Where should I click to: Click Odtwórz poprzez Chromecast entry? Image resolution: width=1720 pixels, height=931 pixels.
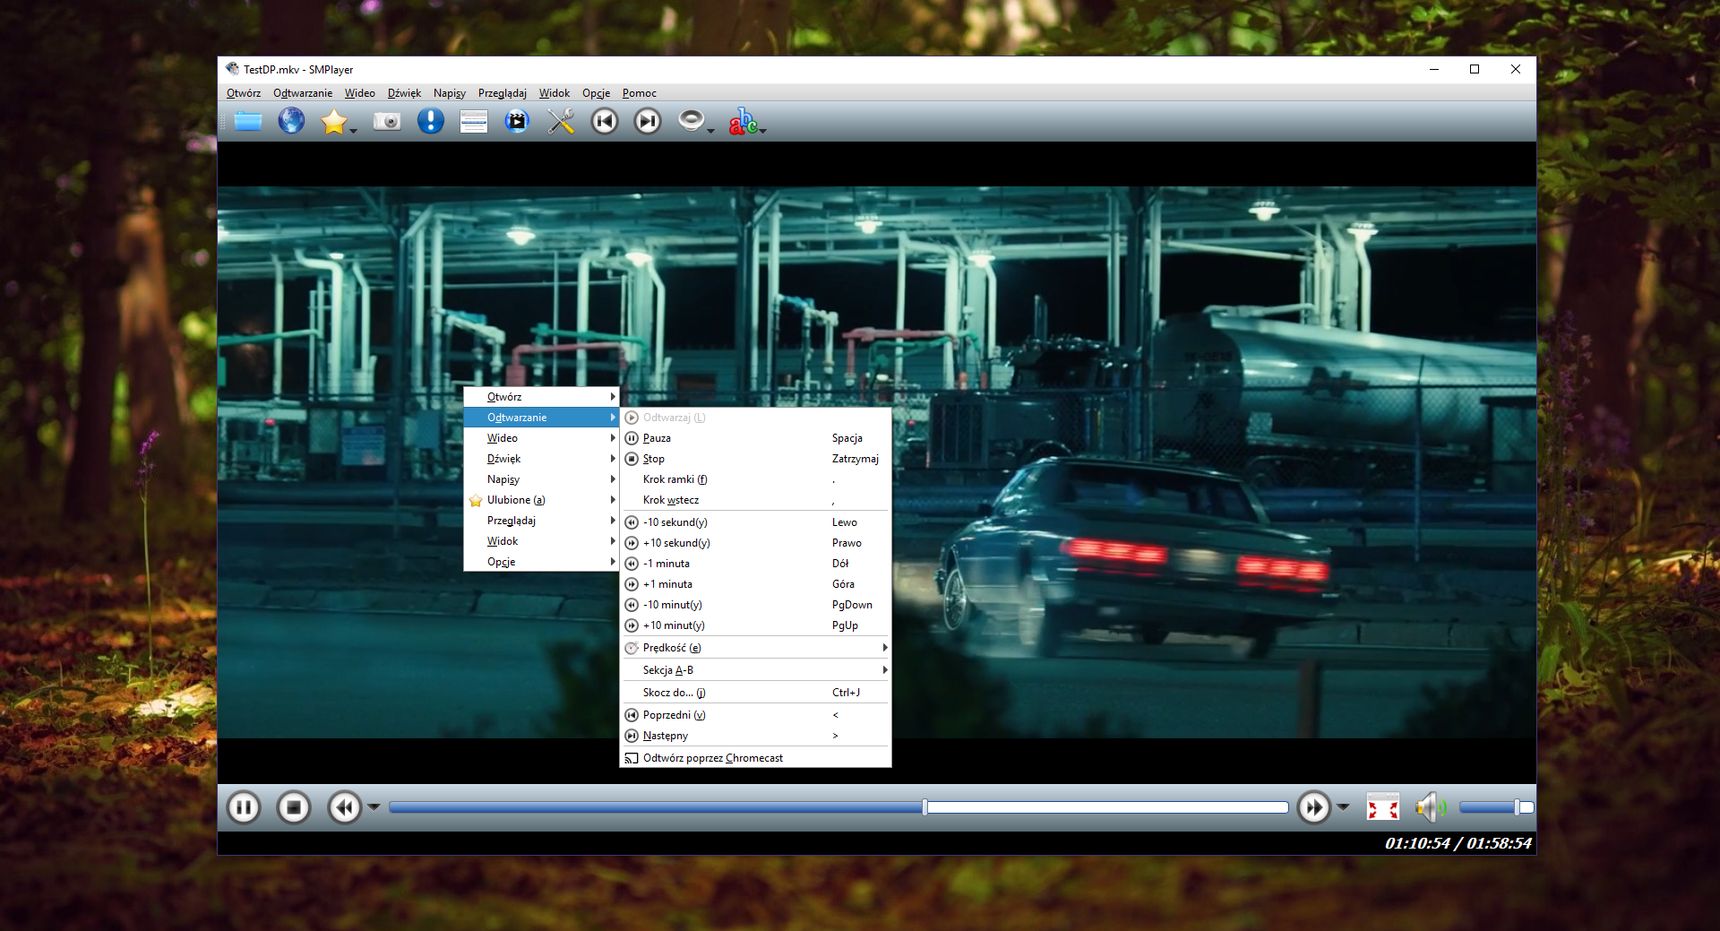point(755,758)
